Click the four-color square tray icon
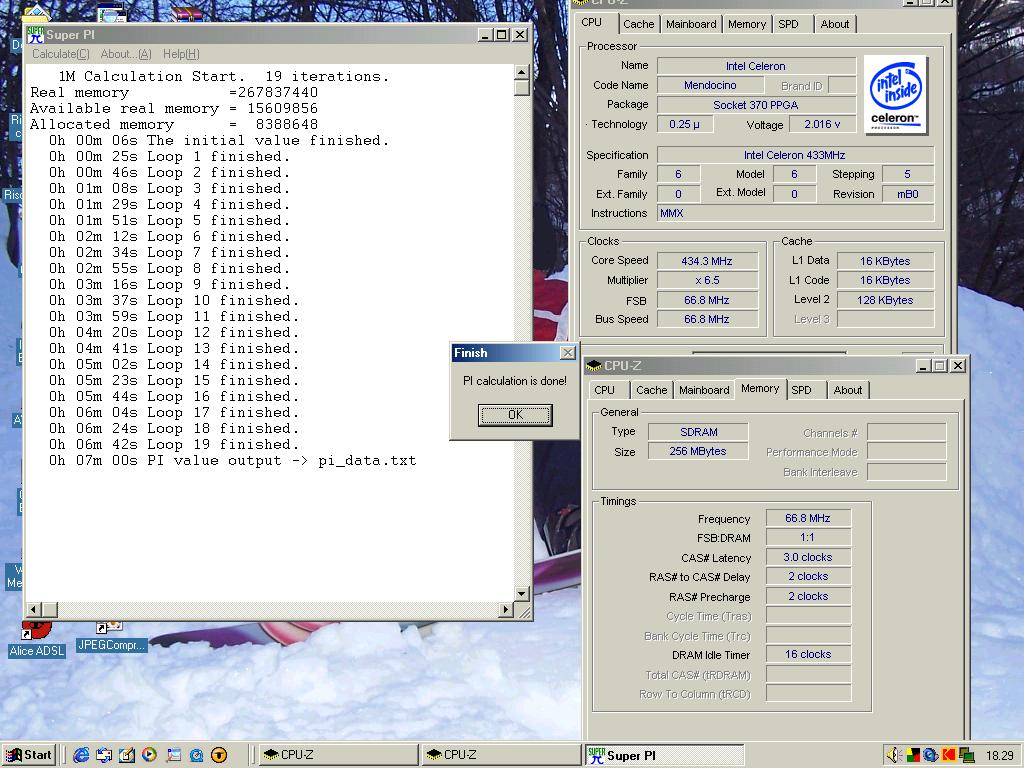The width and height of the screenshot is (1024, 768). tap(912, 755)
